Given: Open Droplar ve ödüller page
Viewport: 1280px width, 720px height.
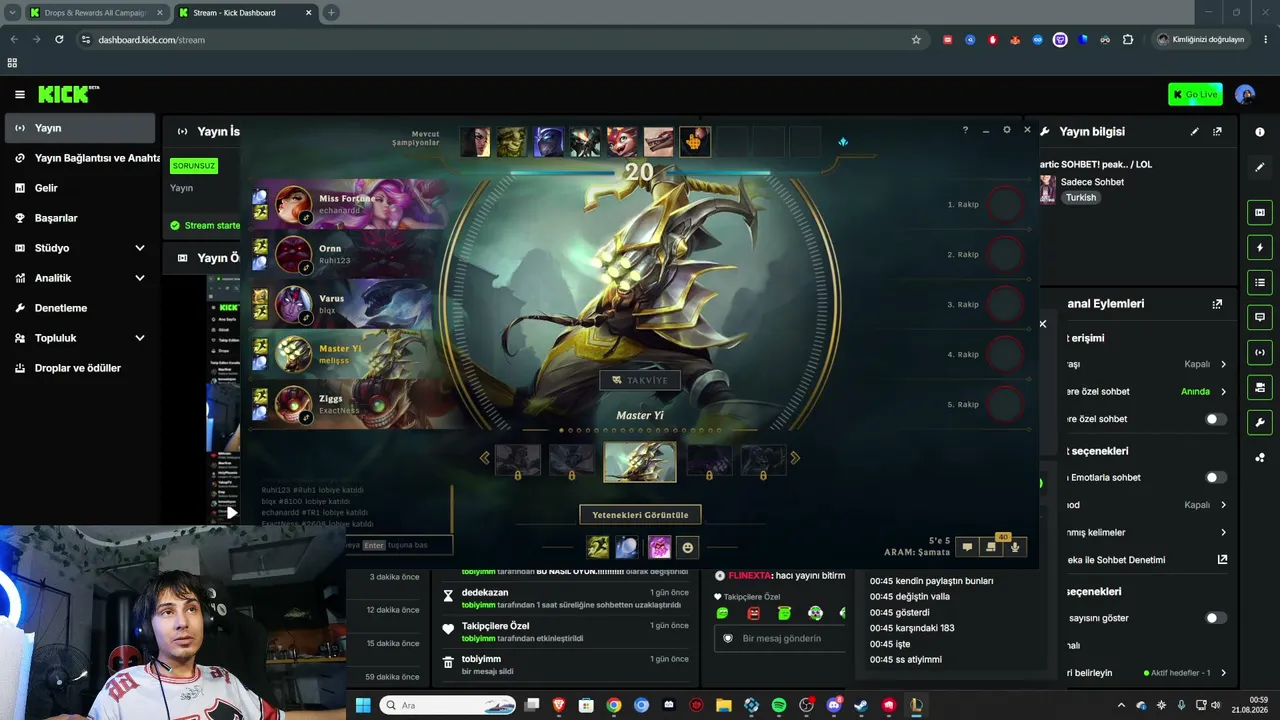Looking at the screenshot, I should (80, 368).
